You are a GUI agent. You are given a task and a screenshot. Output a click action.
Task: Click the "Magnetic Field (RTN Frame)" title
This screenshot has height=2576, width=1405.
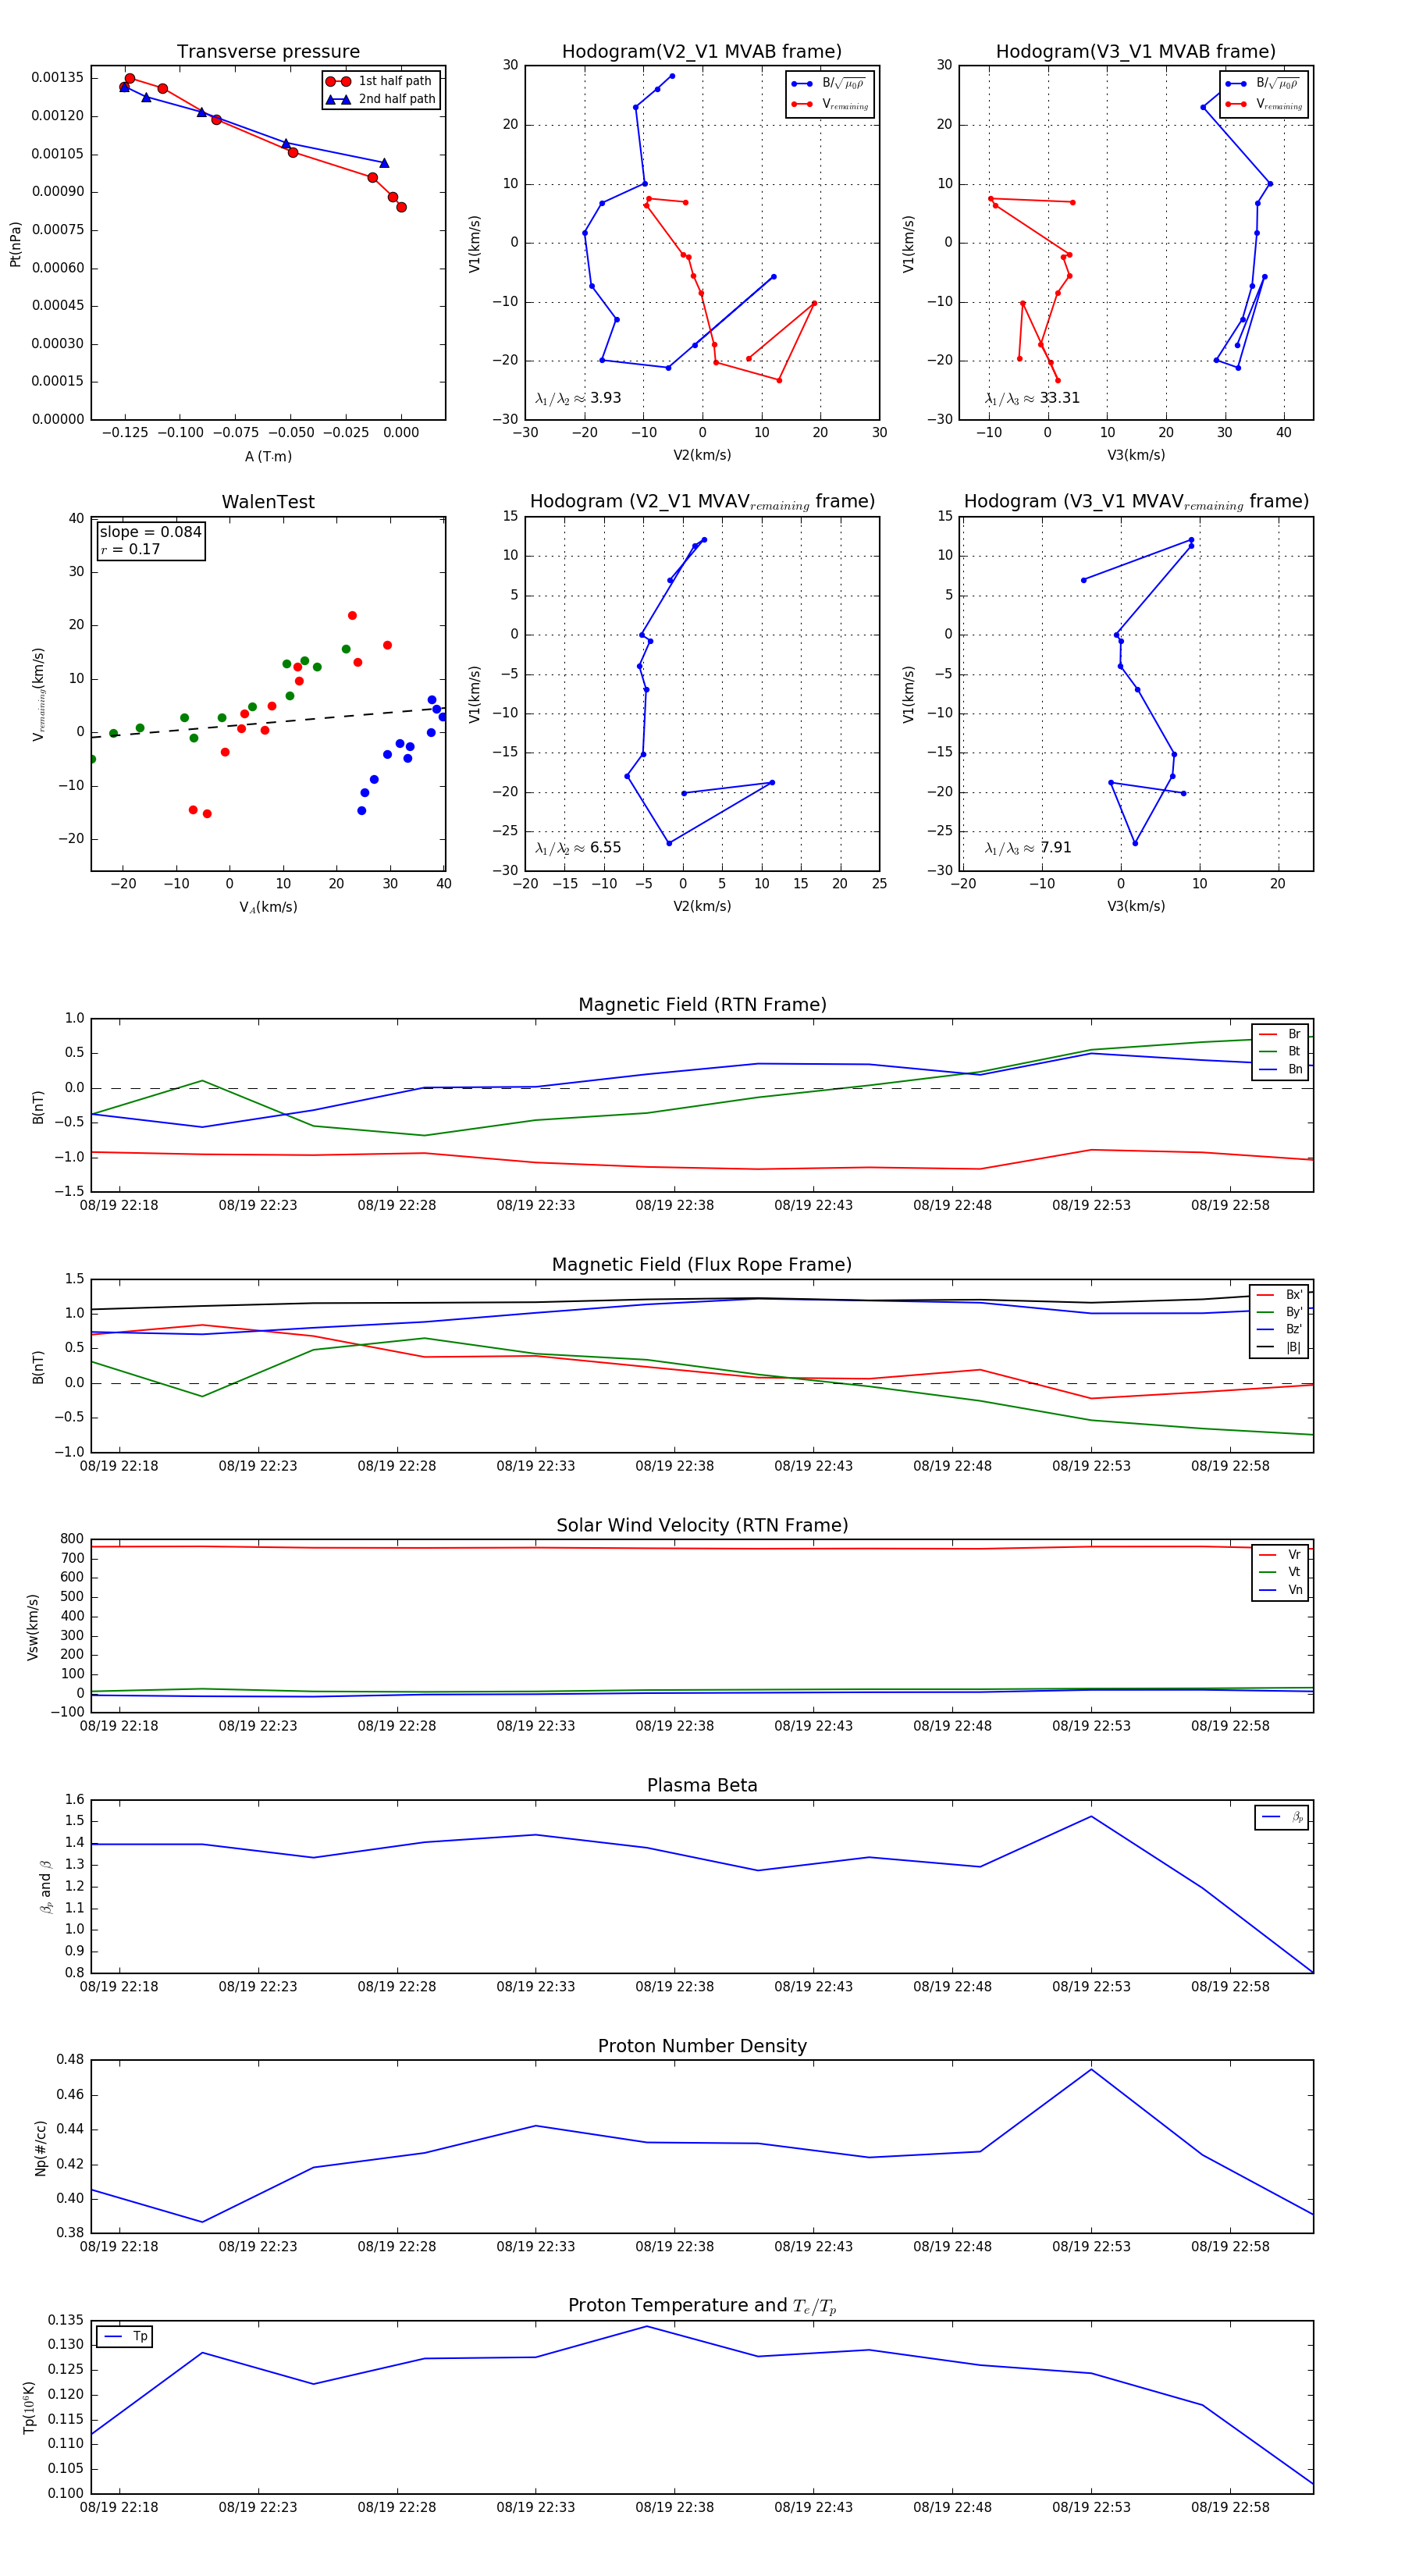[x=702, y=1005]
